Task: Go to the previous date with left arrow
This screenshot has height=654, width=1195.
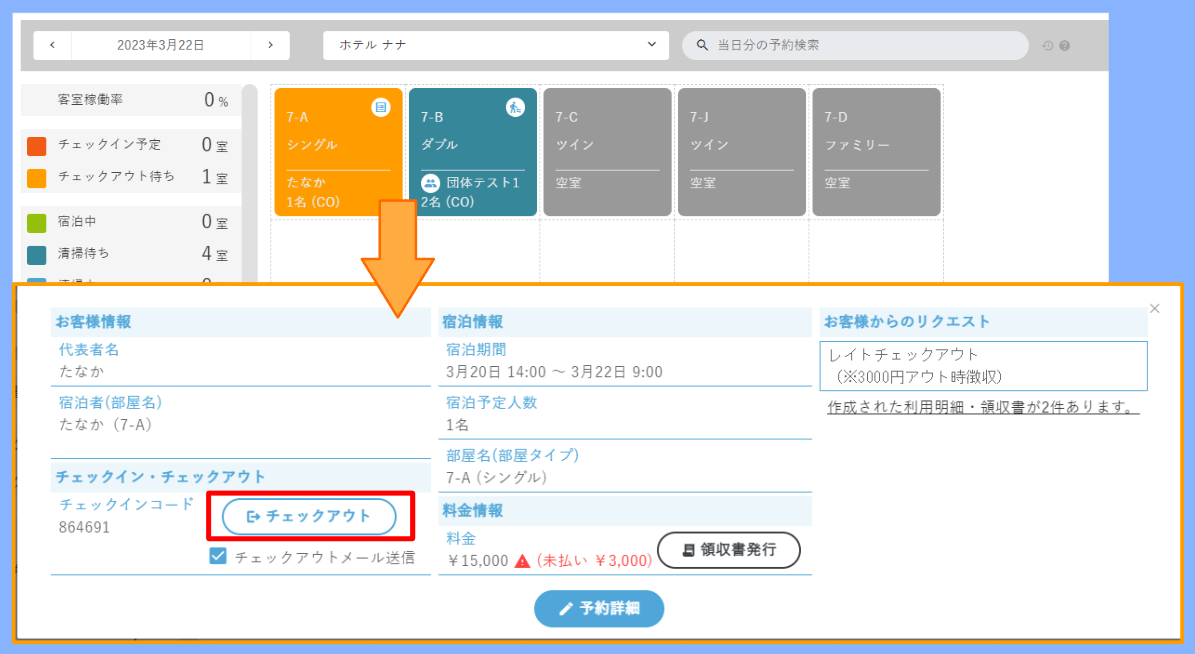Action: coord(53,45)
